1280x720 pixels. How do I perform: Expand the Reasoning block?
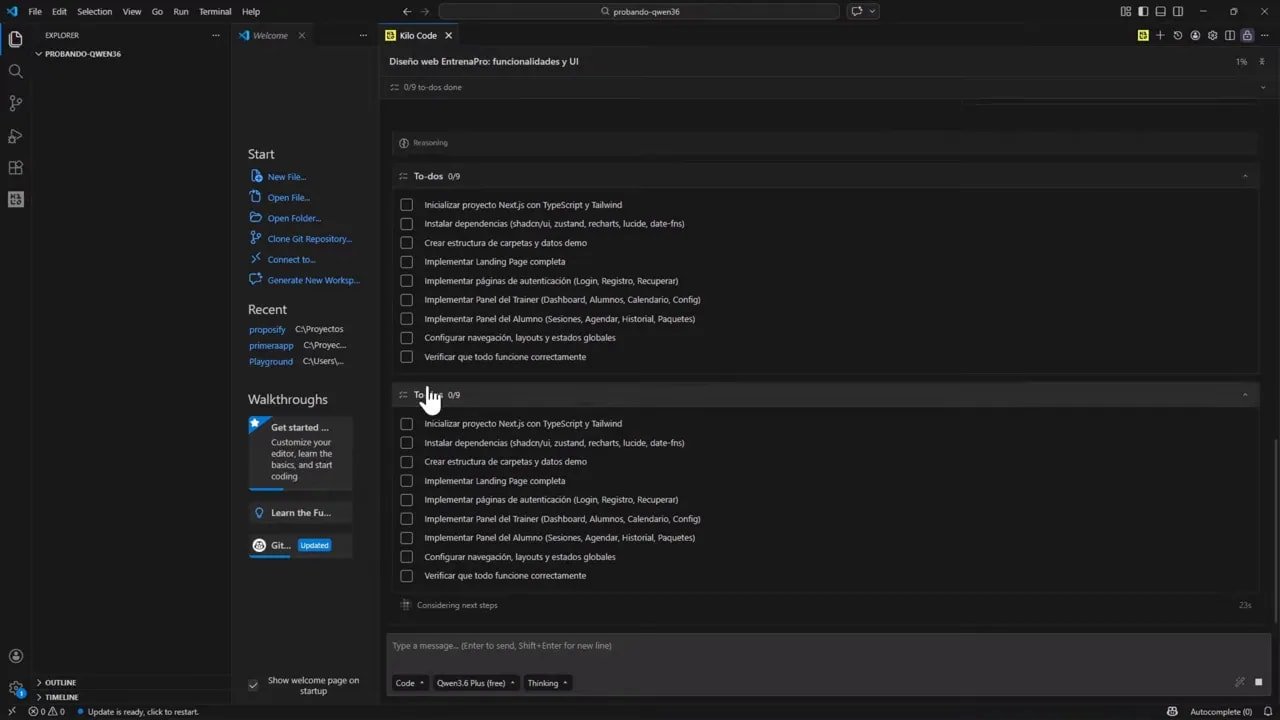pos(826,142)
